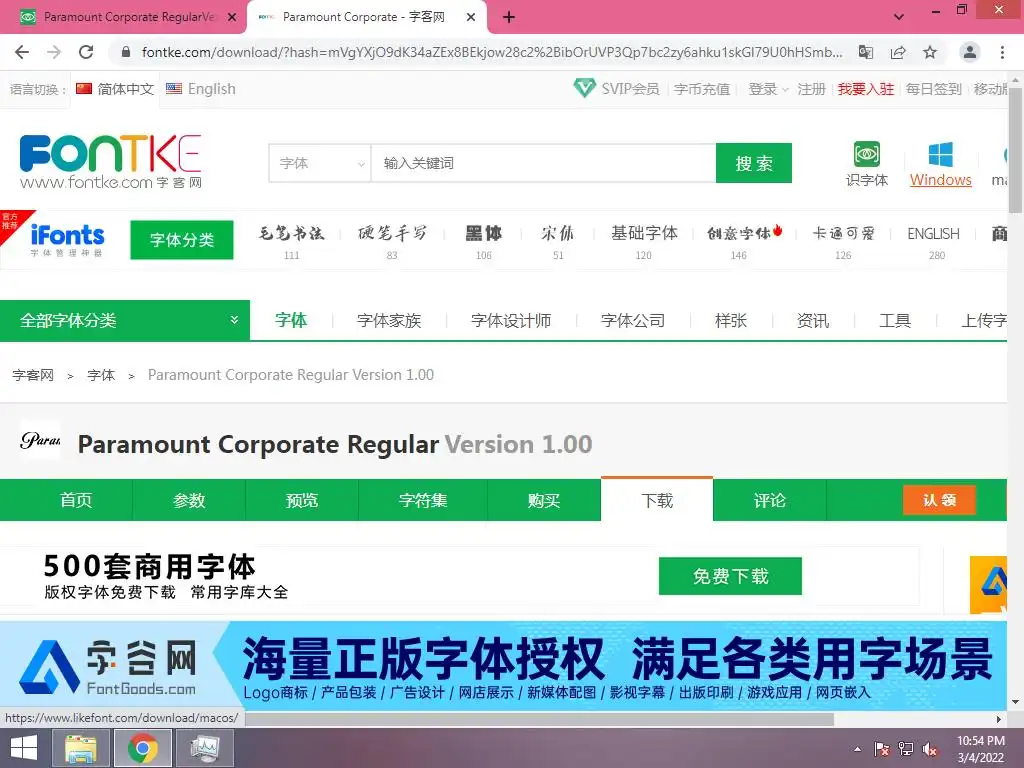
Task: Open Windows Start menu
Action: click(24, 748)
